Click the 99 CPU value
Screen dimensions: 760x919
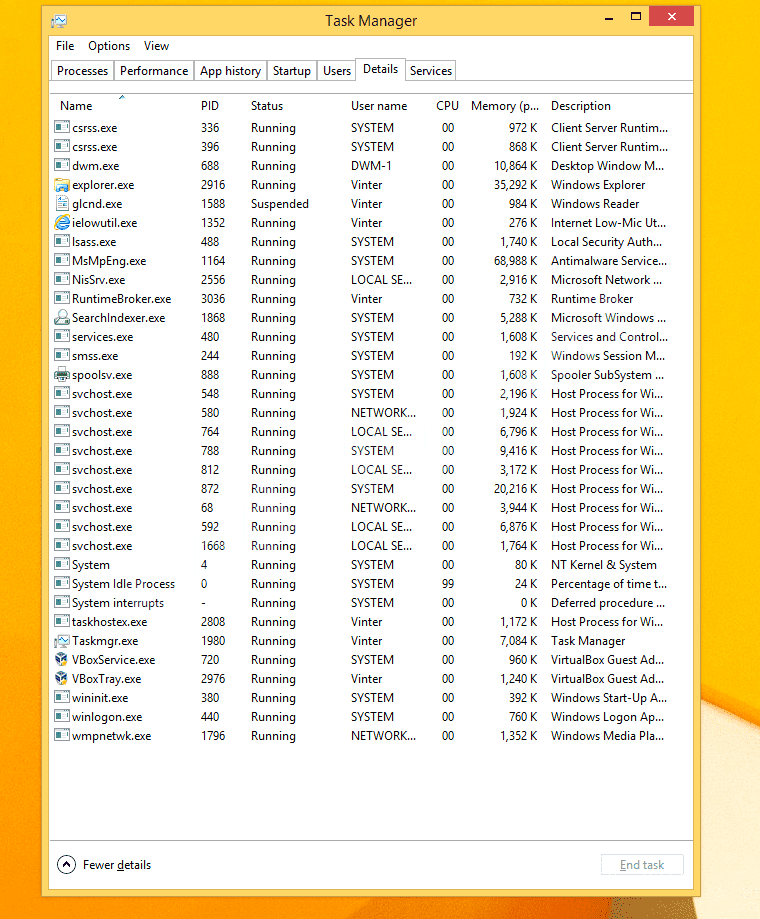point(448,584)
